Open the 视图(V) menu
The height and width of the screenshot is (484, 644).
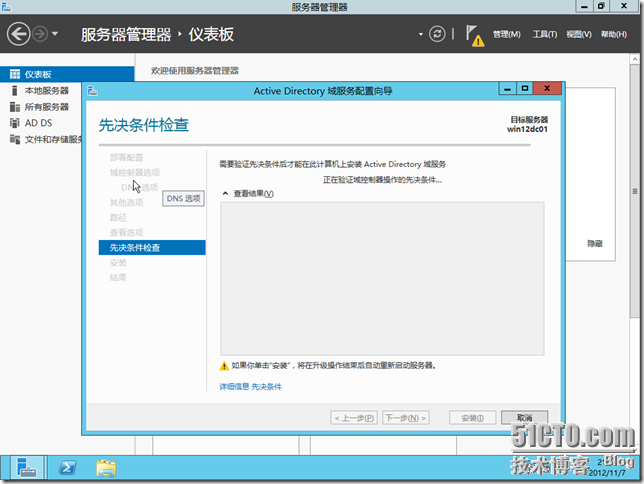[579, 34]
